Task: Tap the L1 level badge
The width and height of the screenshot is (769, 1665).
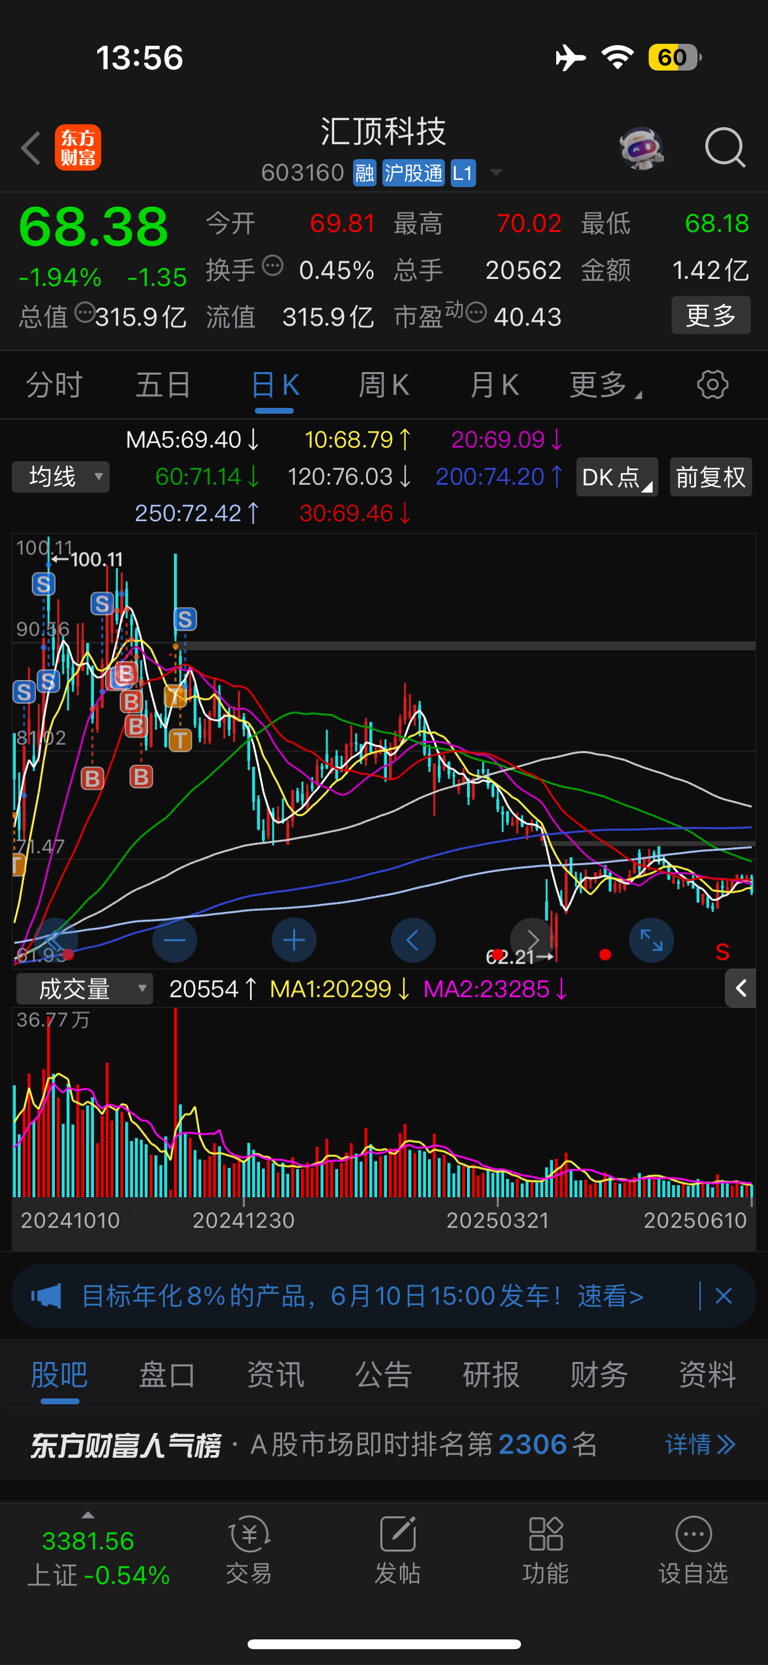Action: tap(462, 173)
